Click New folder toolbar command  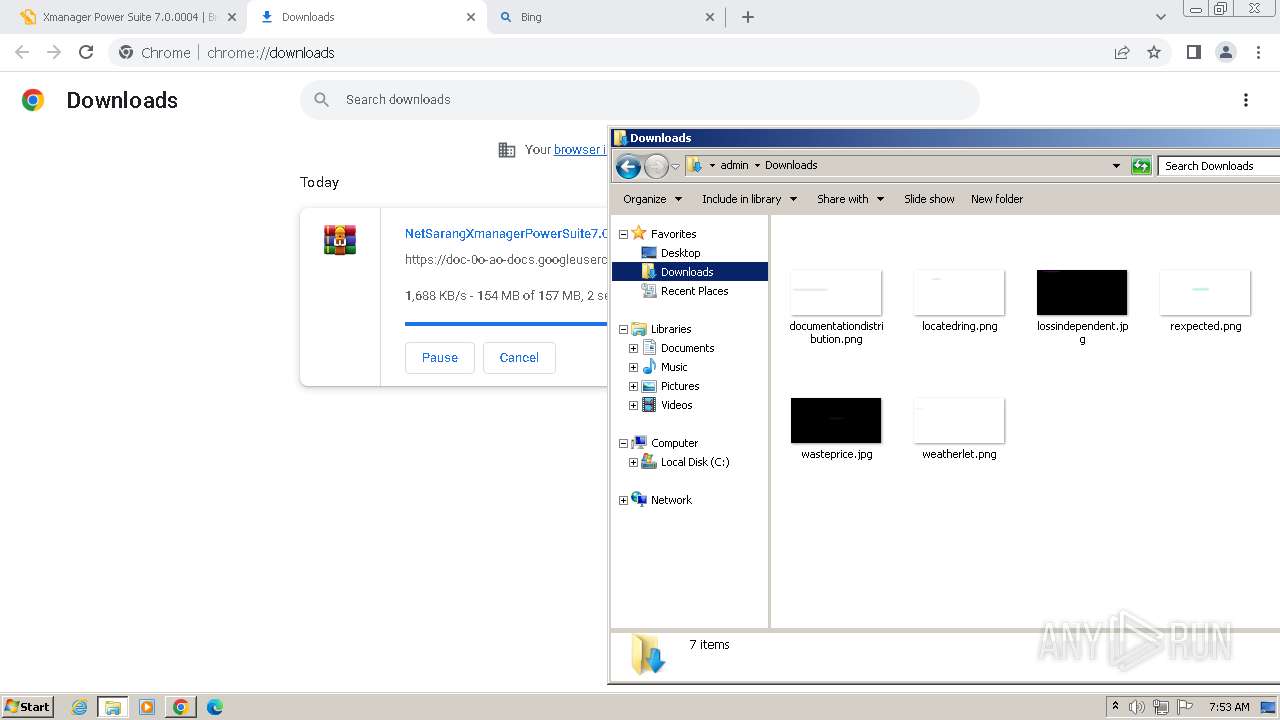click(x=997, y=199)
